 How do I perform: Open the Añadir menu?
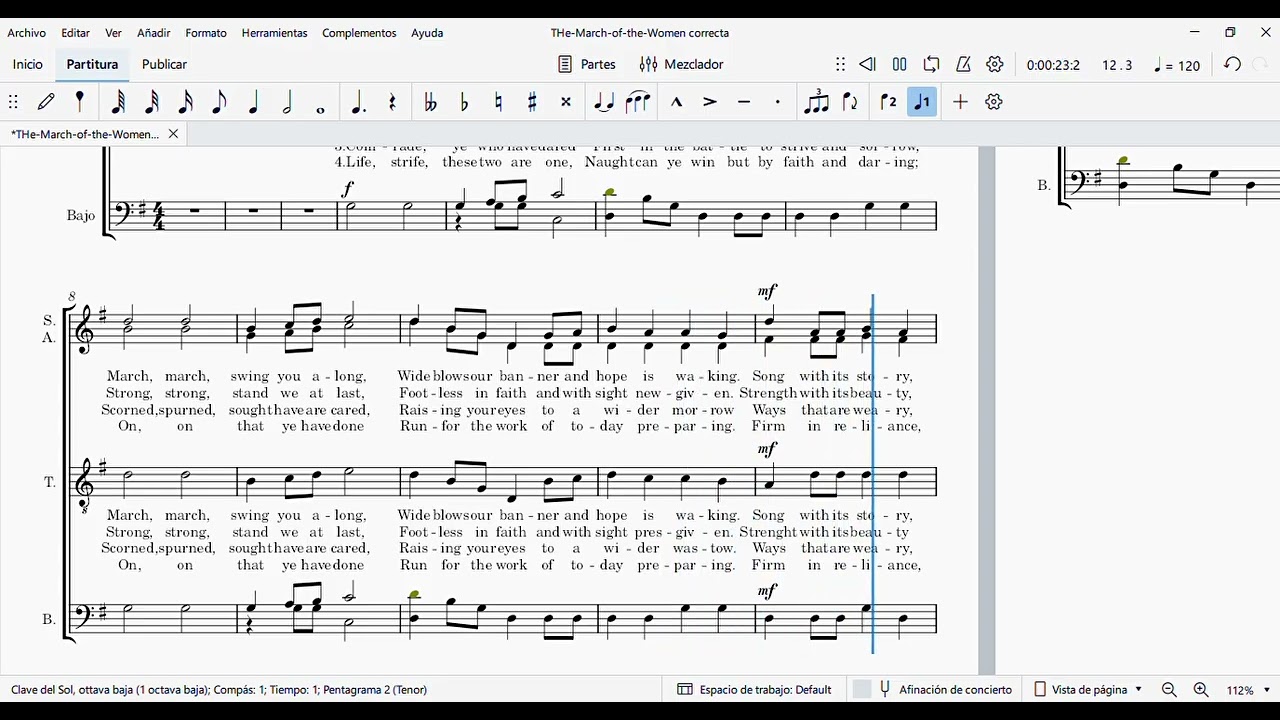click(154, 33)
